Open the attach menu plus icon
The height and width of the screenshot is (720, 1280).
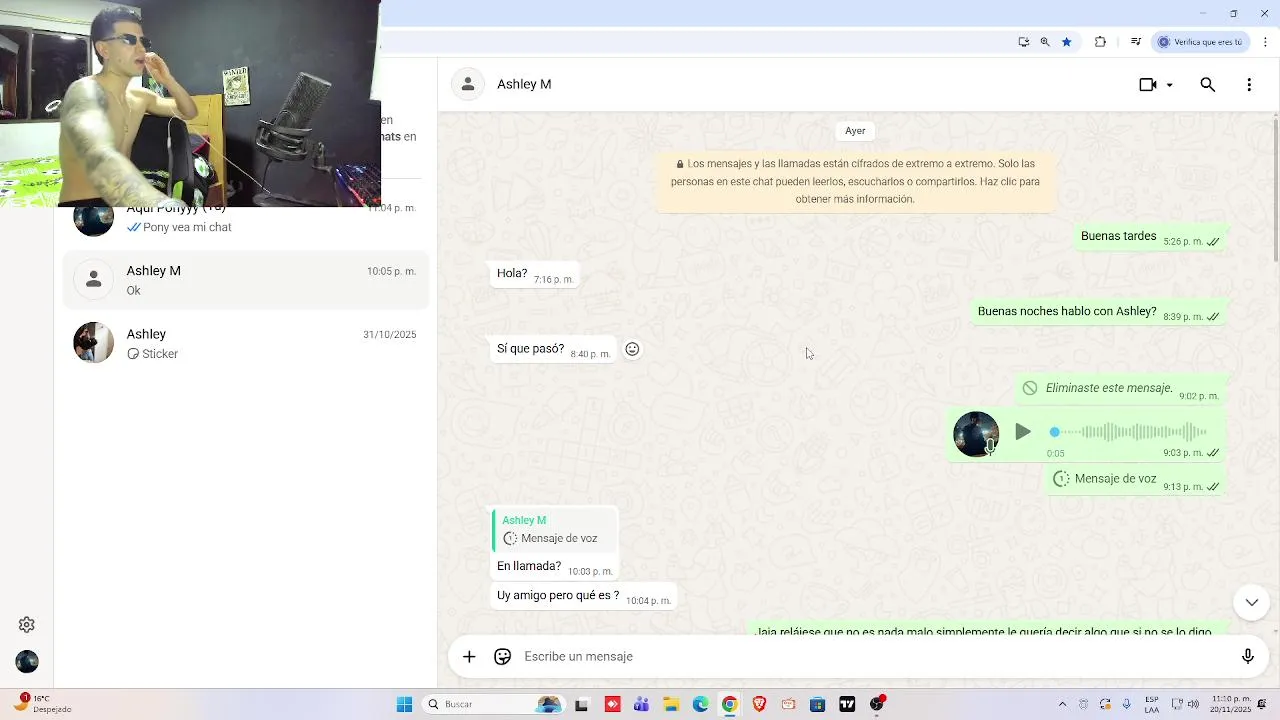469,657
